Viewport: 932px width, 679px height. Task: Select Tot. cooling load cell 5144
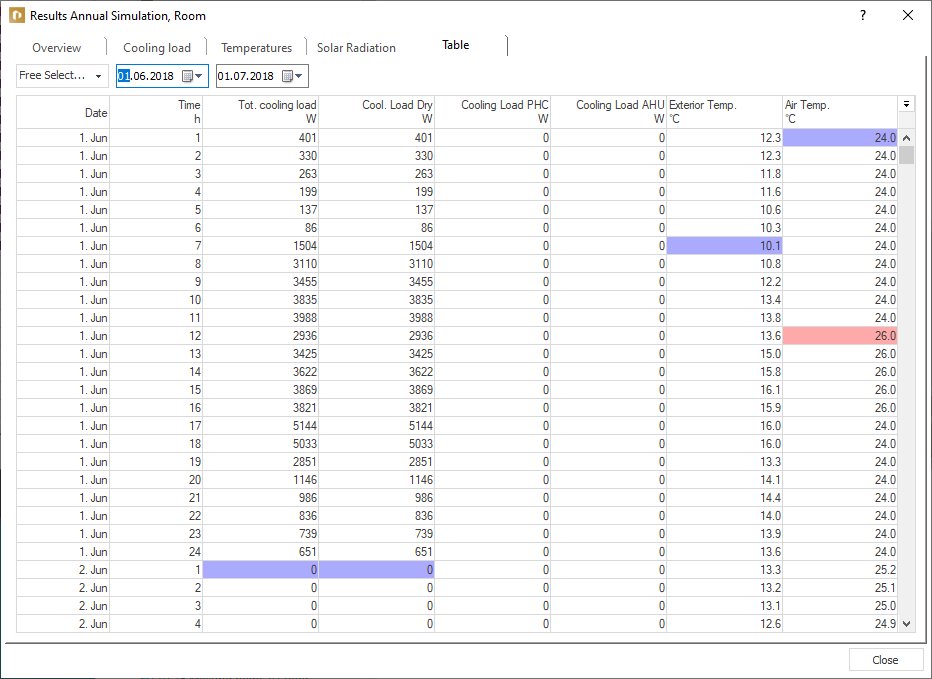pyautogui.click(x=260, y=426)
